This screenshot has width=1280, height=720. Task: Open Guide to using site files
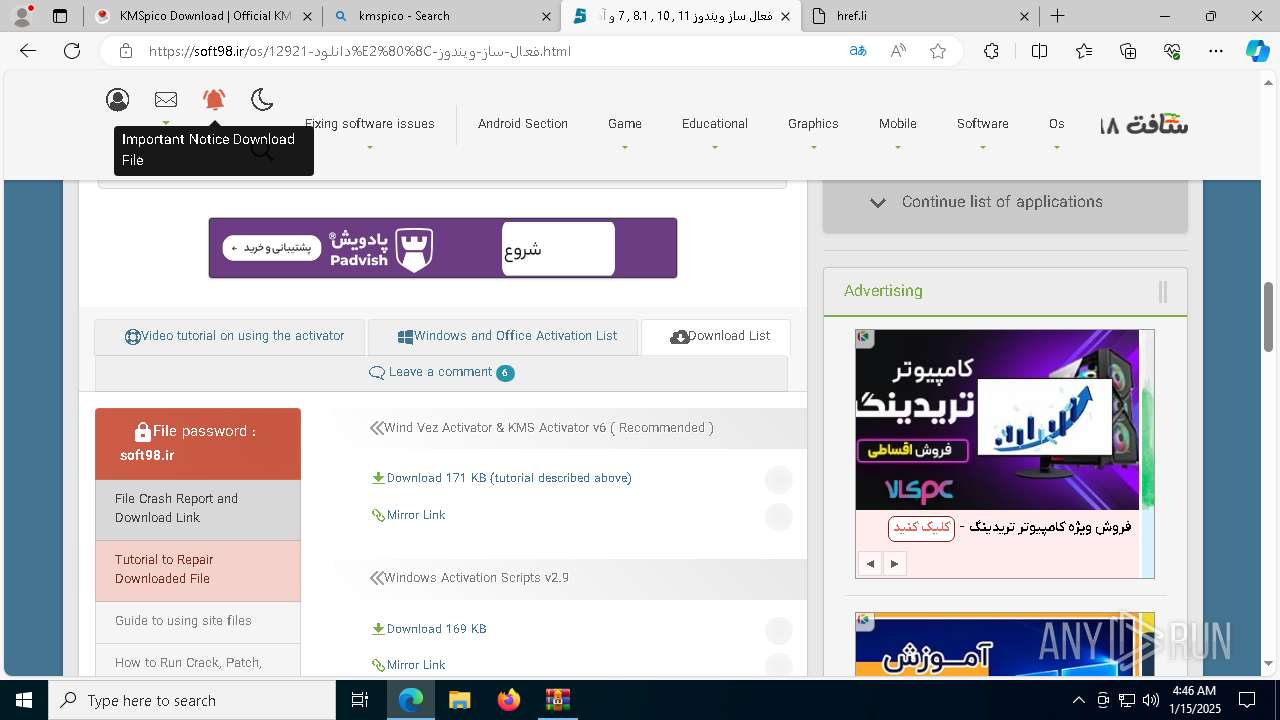(x=198, y=621)
